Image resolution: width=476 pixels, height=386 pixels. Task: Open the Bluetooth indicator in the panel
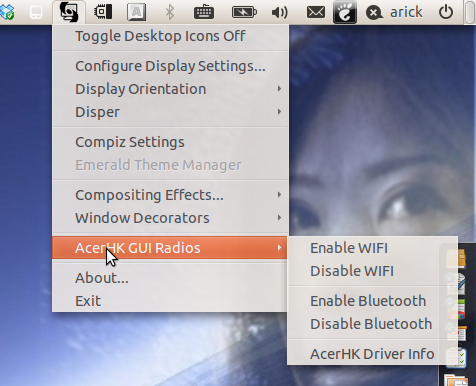coord(170,12)
